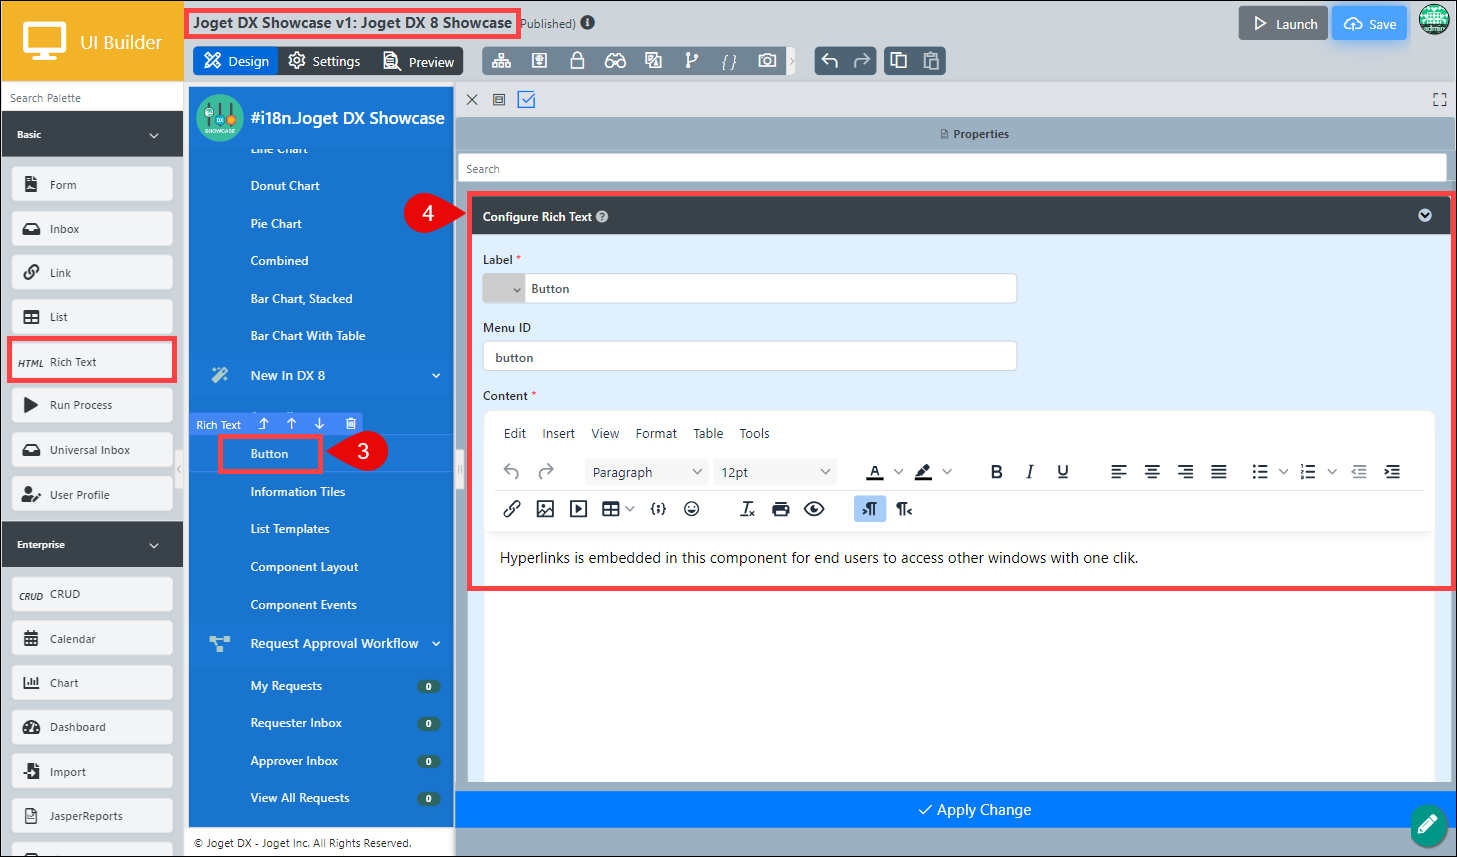Close the properties panel with X icon
Image resolution: width=1457 pixels, height=857 pixels.
[x=472, y=100]
